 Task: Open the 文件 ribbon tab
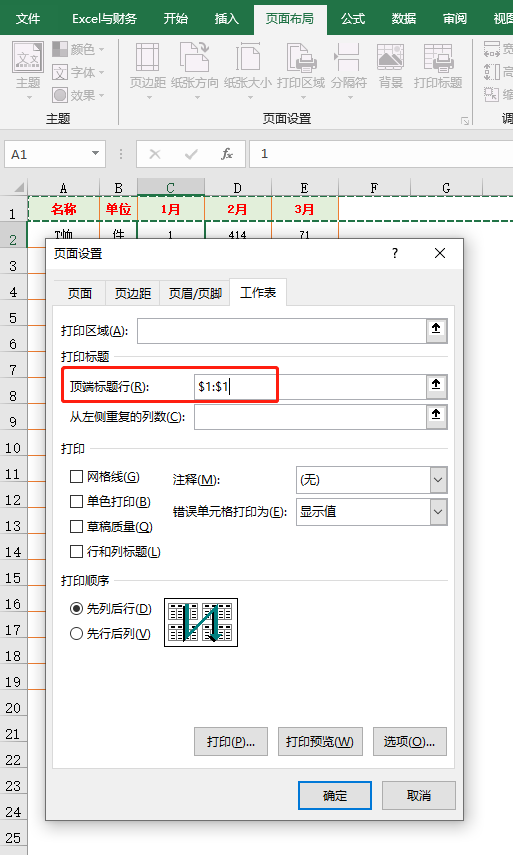[x=28, y=19]
